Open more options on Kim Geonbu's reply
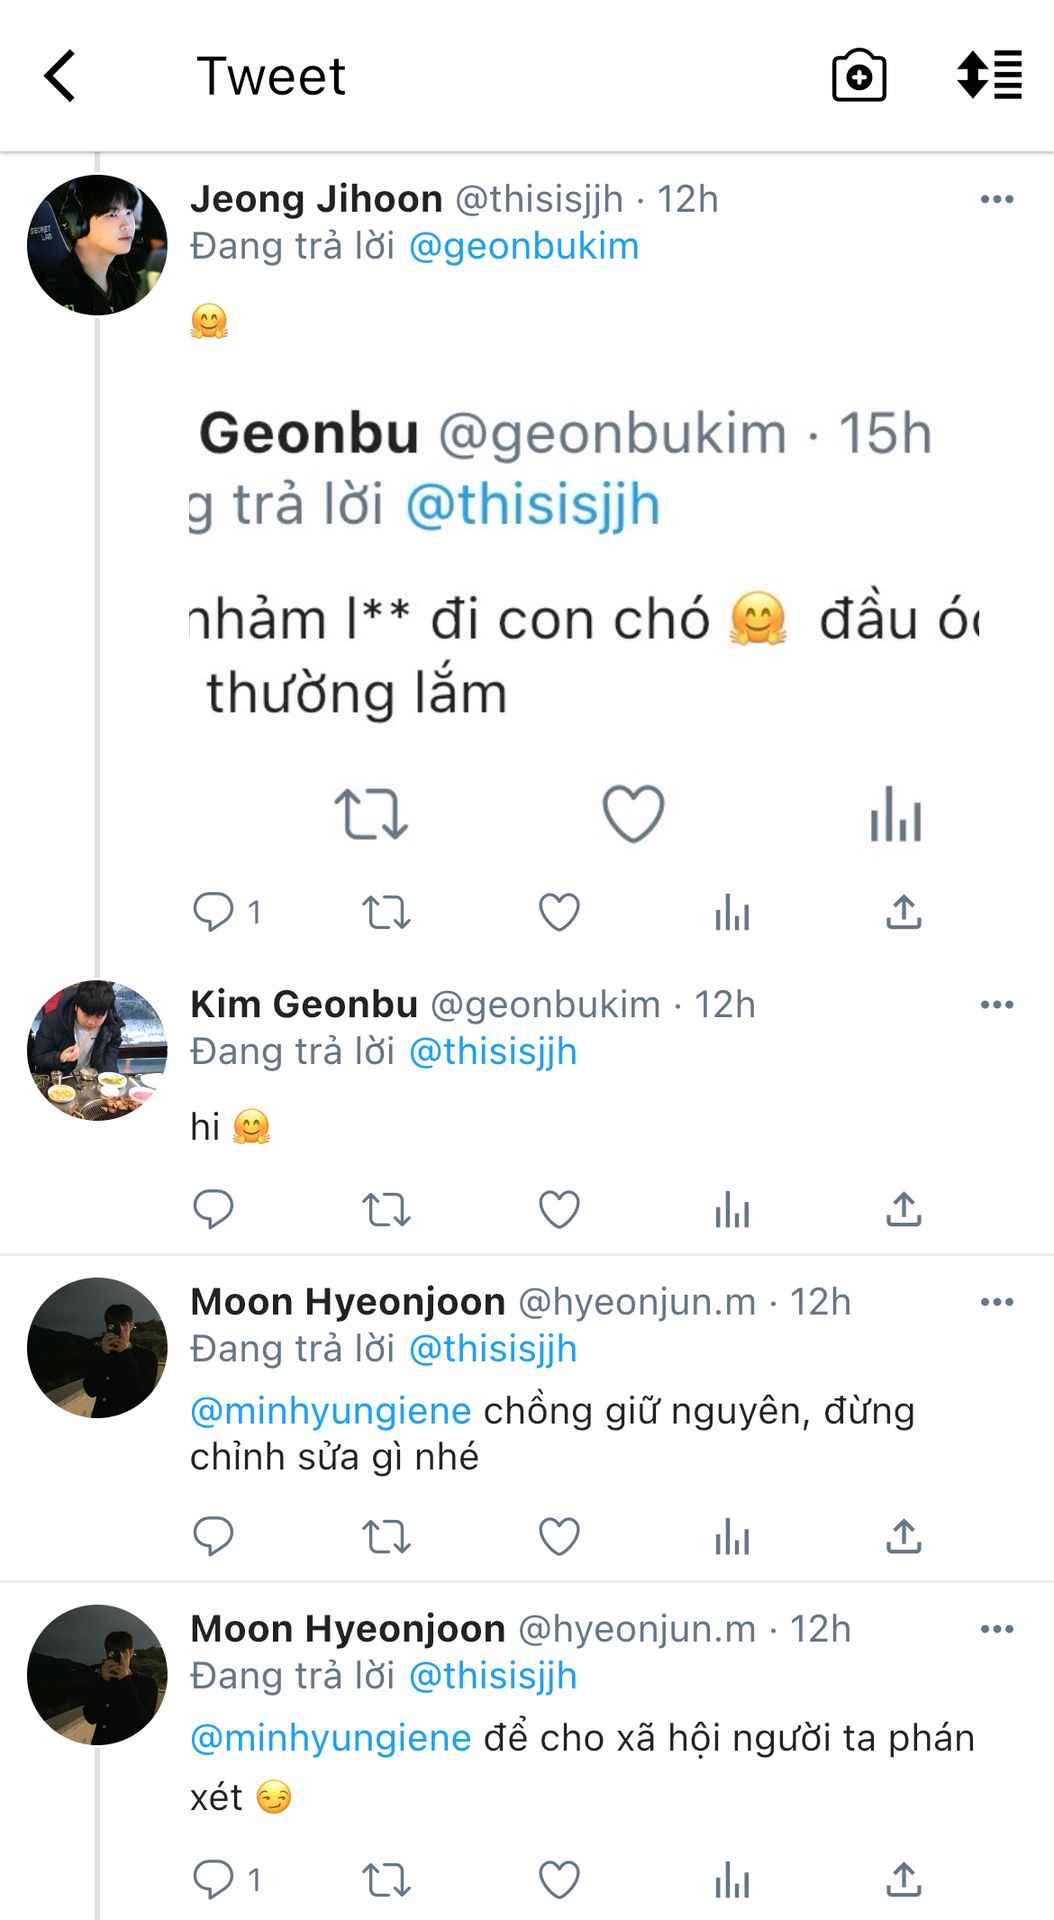Viewport: 1054px width, 1920px height. pos(997,1004)
